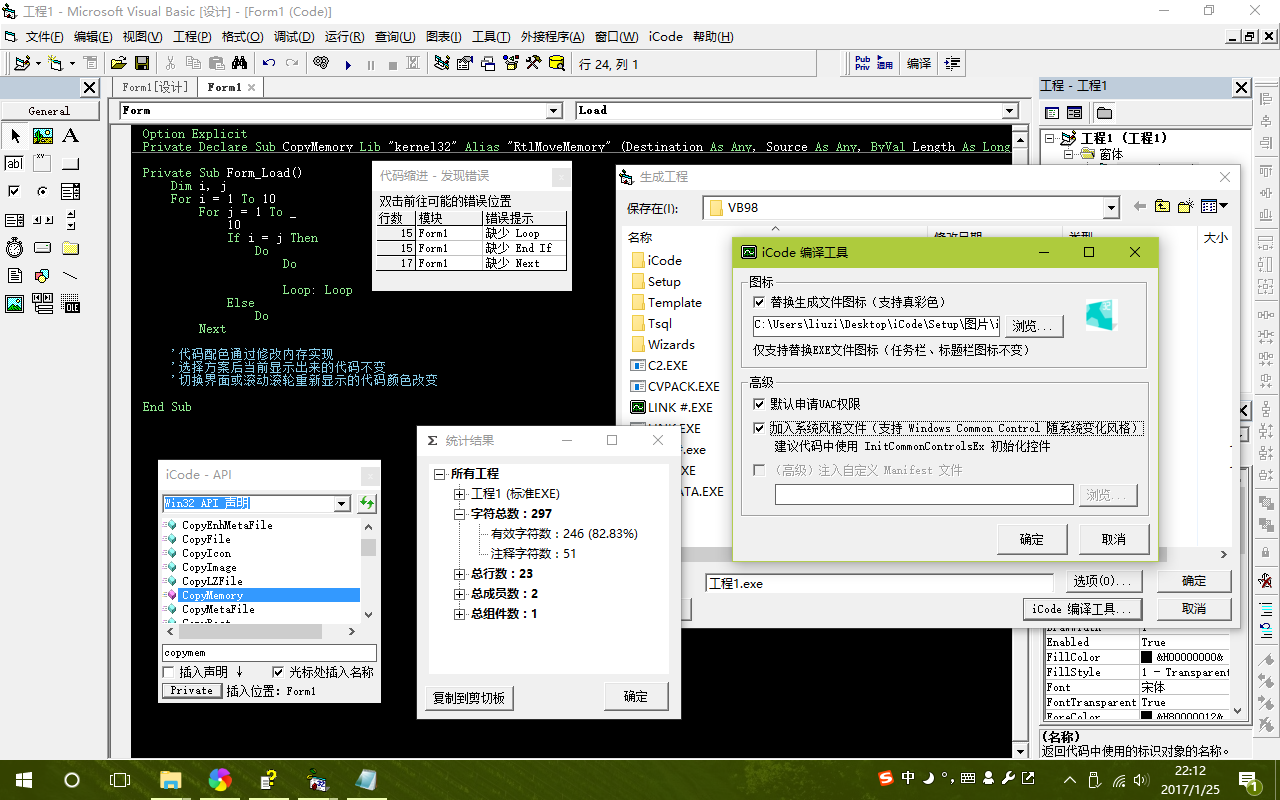1280x800 pixels.
Task: Select the Frame control in the toolbox
Action: pos(42,164)
